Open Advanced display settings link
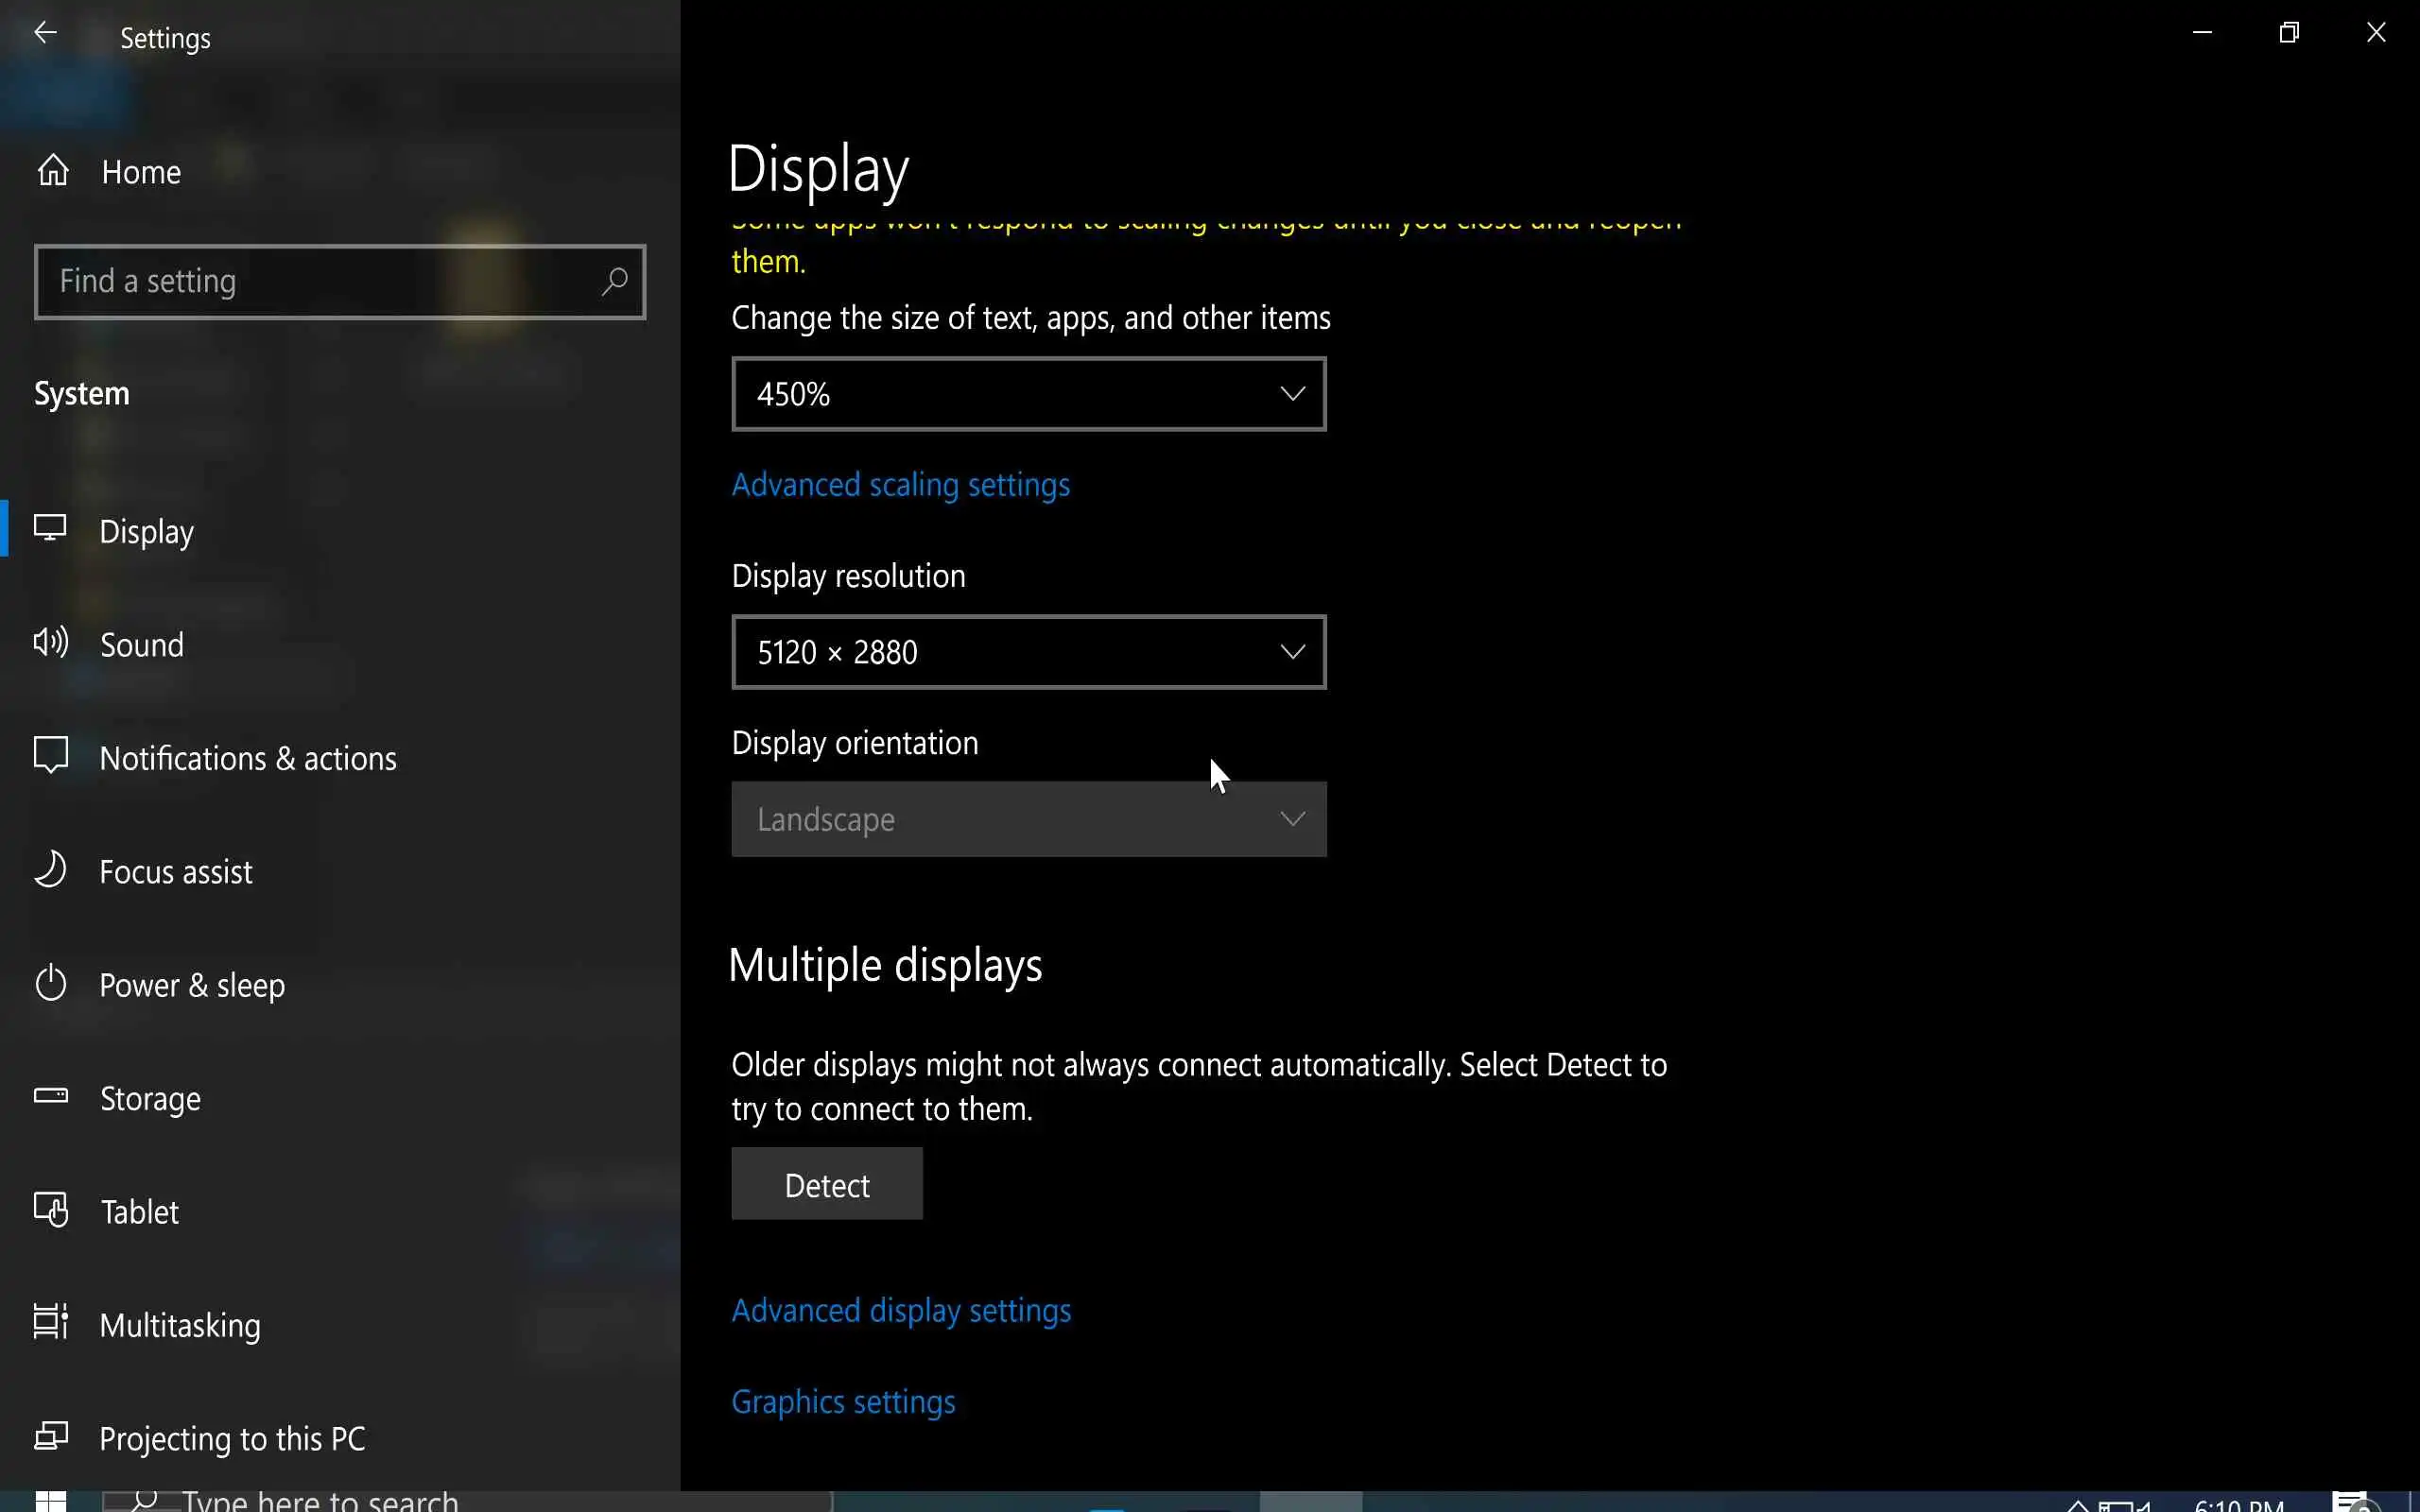 tap(900, 1311)
